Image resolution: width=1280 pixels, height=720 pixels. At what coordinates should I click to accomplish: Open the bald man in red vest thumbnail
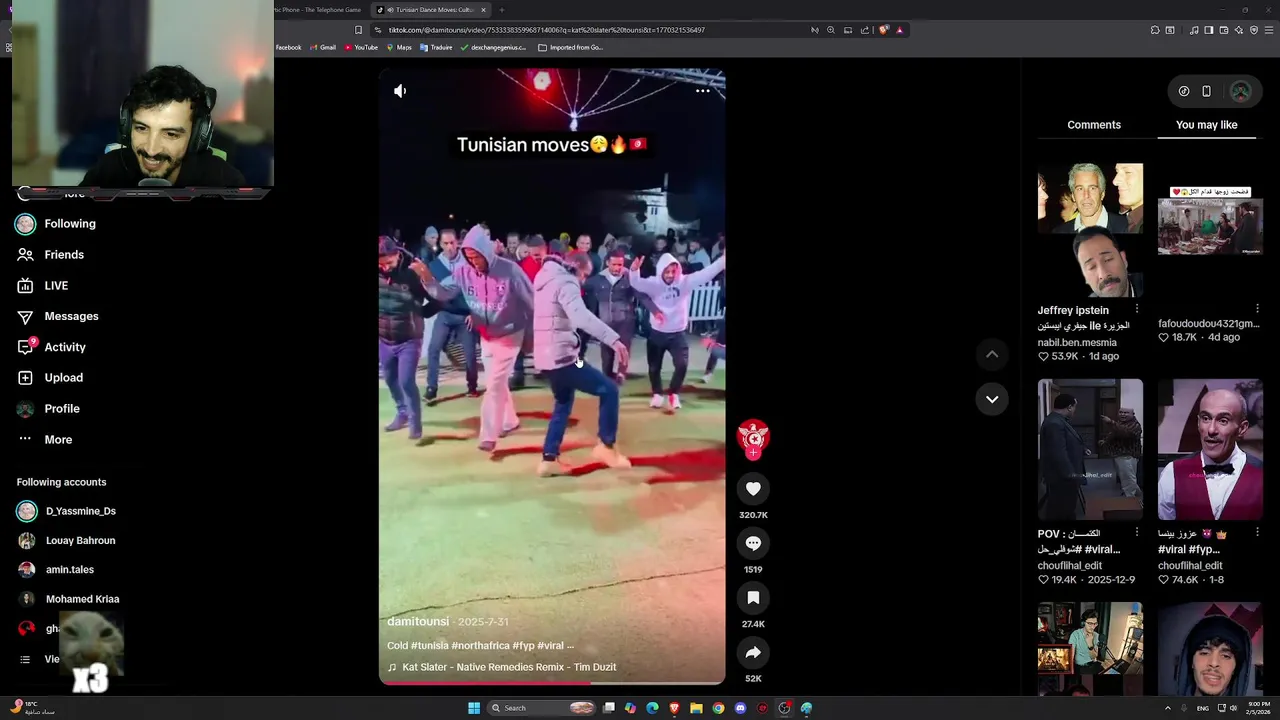(1210, 449)
